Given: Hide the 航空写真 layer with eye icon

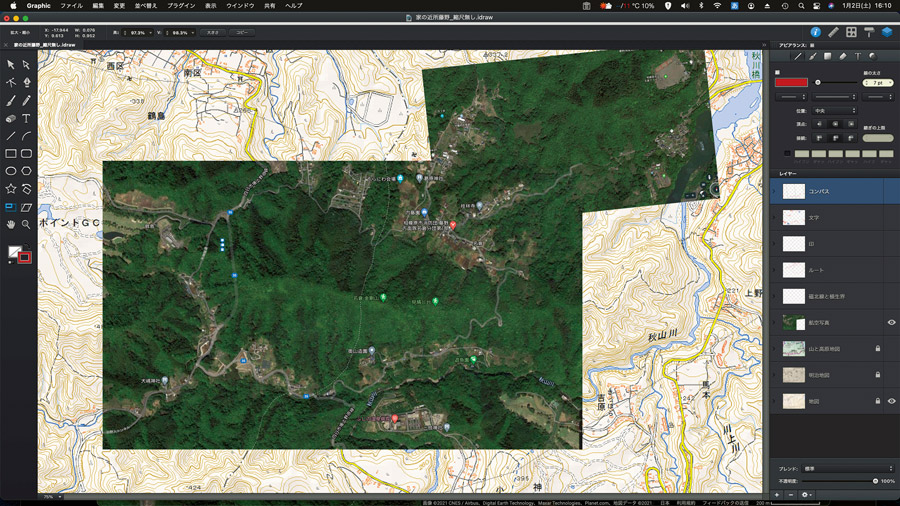Looking at the screenshot, I should pyautogui.click(x=891, y=322).
